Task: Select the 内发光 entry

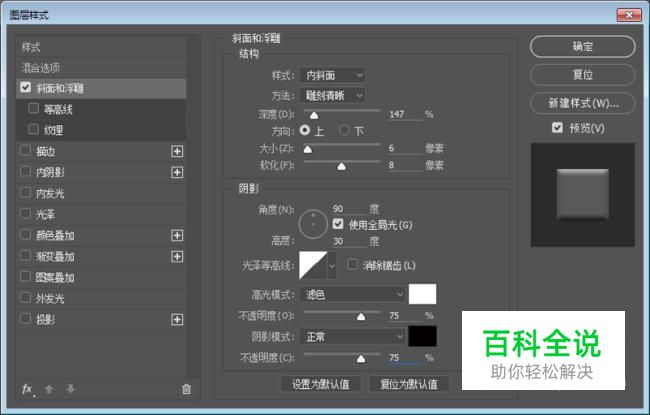Action: (101, 194)
